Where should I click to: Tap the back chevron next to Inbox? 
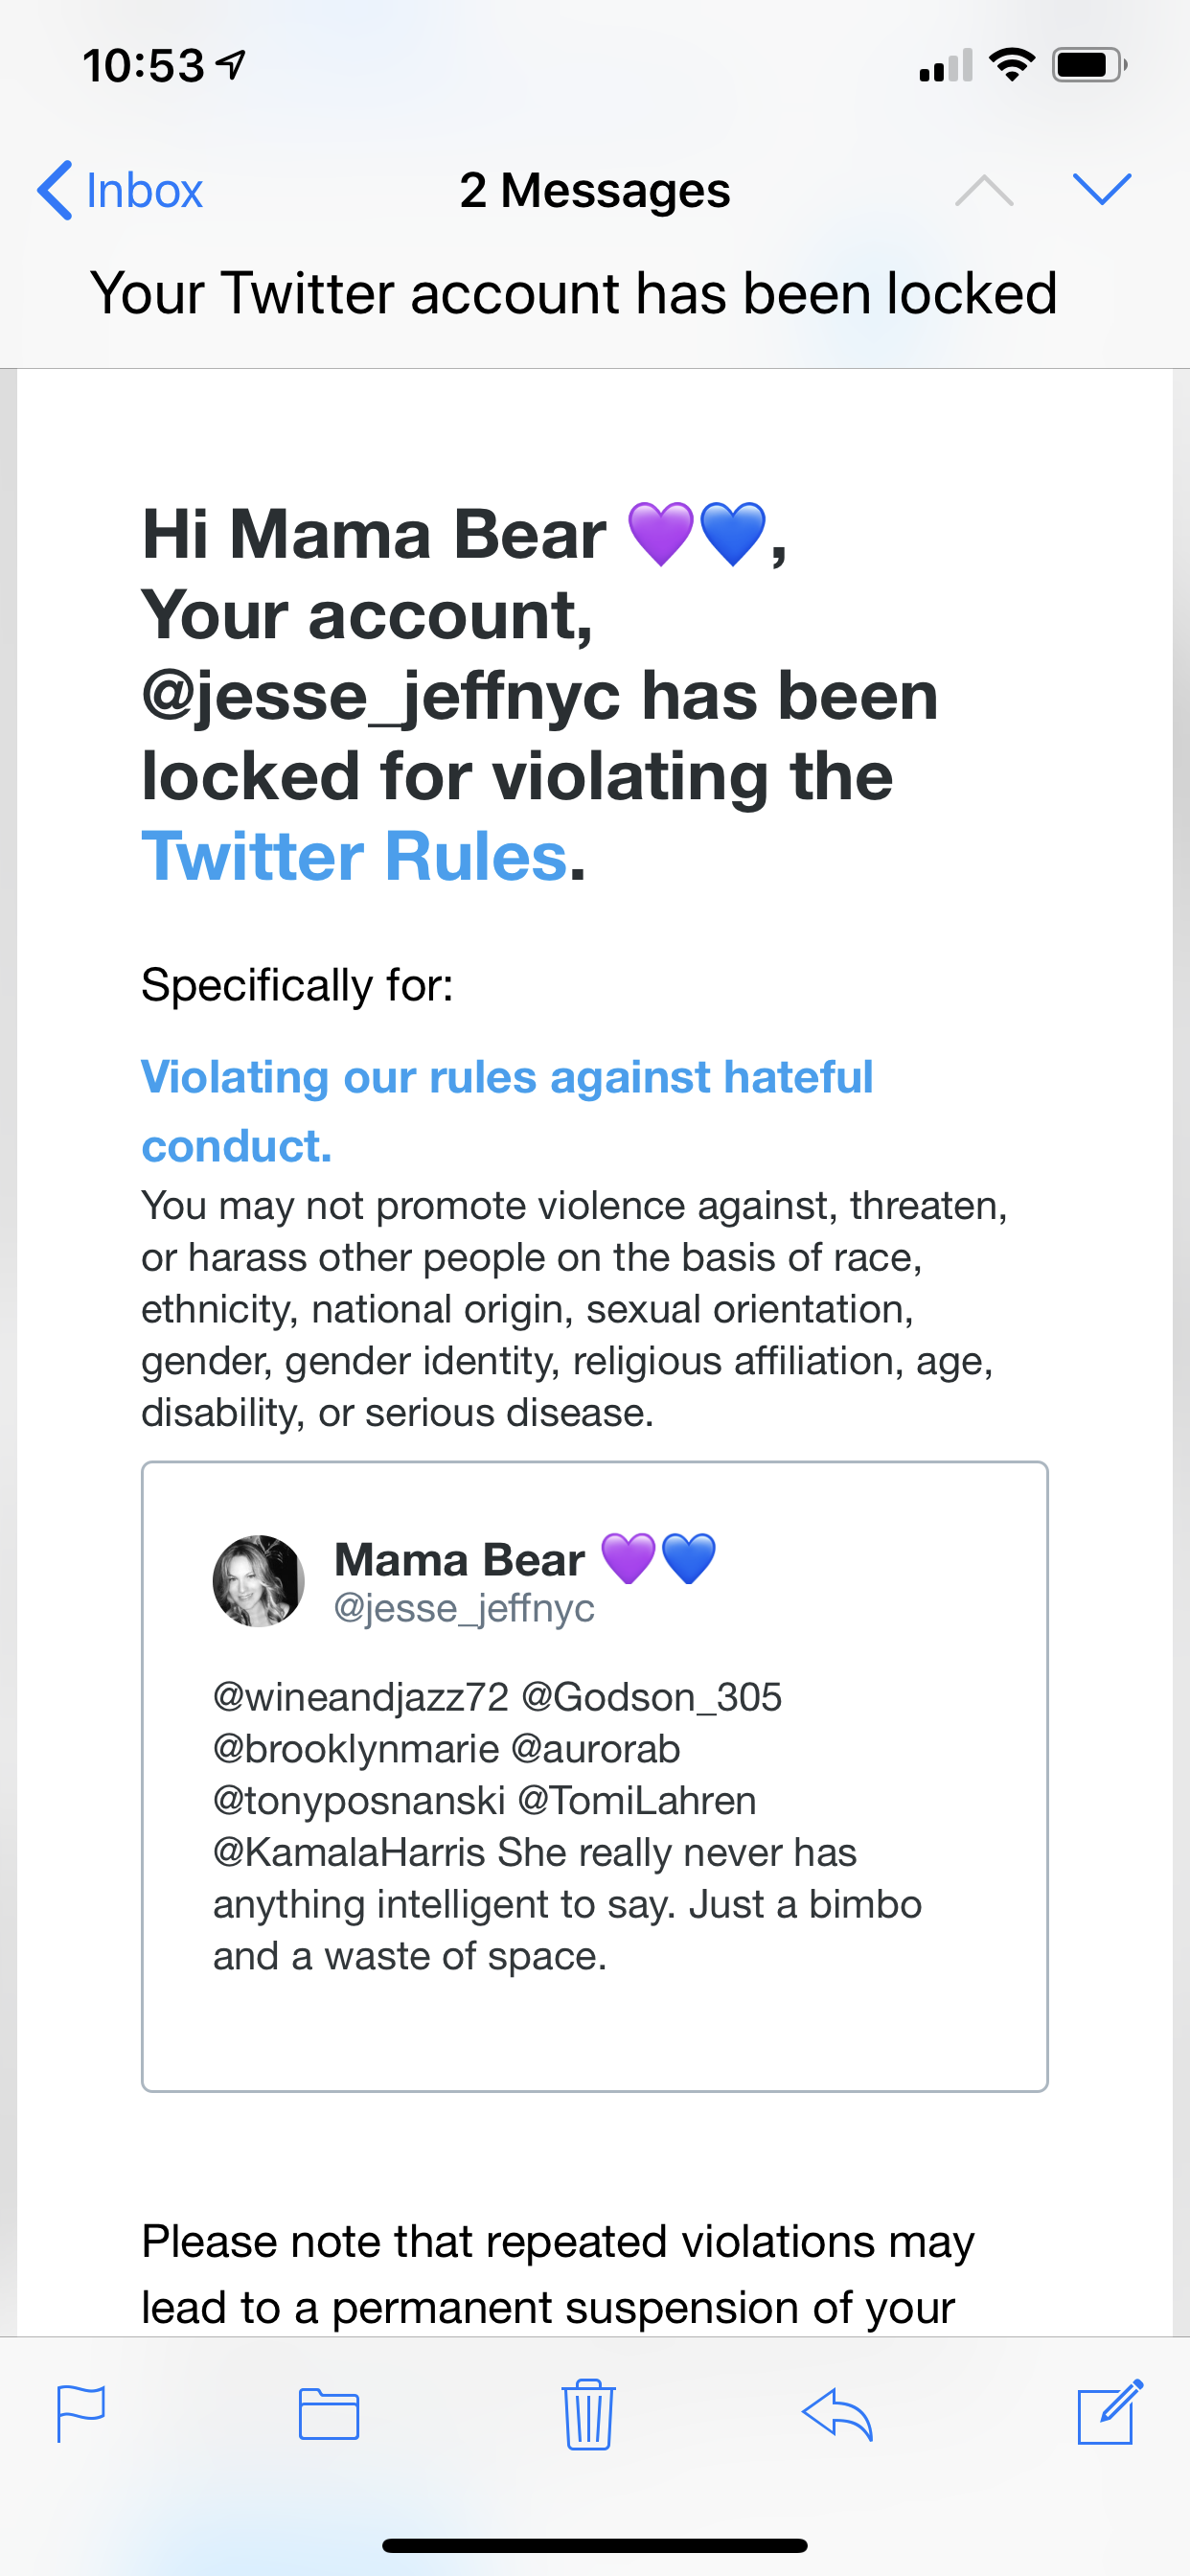pos(57,189)
